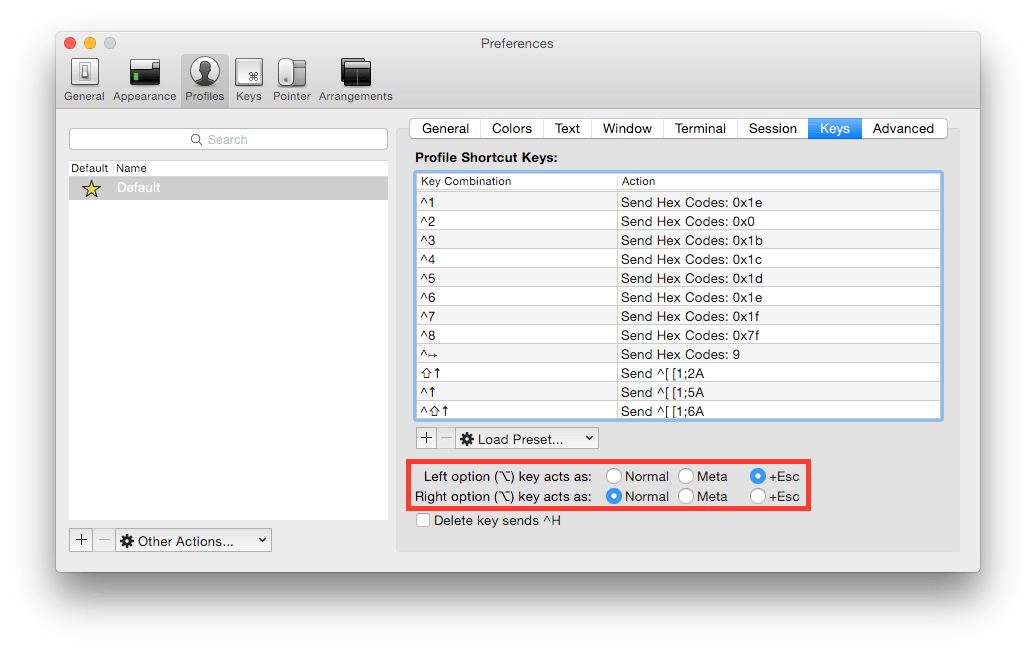Select the ^1 shortcut row
The height and width of the screenshot is (652, 1036).
tap(679, 202)
